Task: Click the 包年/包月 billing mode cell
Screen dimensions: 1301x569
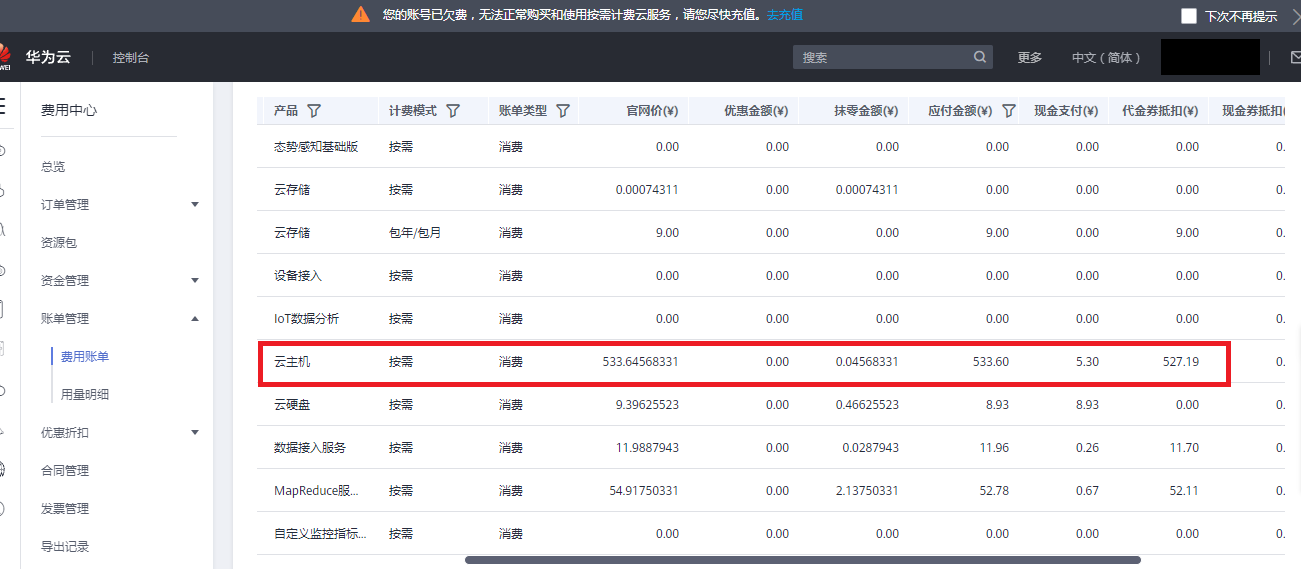Action: click(x=415, y=233)
